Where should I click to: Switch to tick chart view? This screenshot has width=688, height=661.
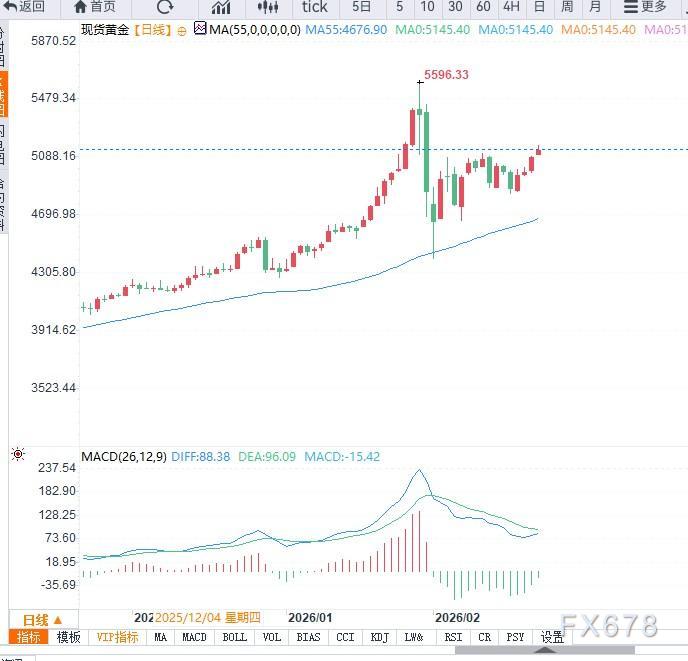(x=314, y=7)
